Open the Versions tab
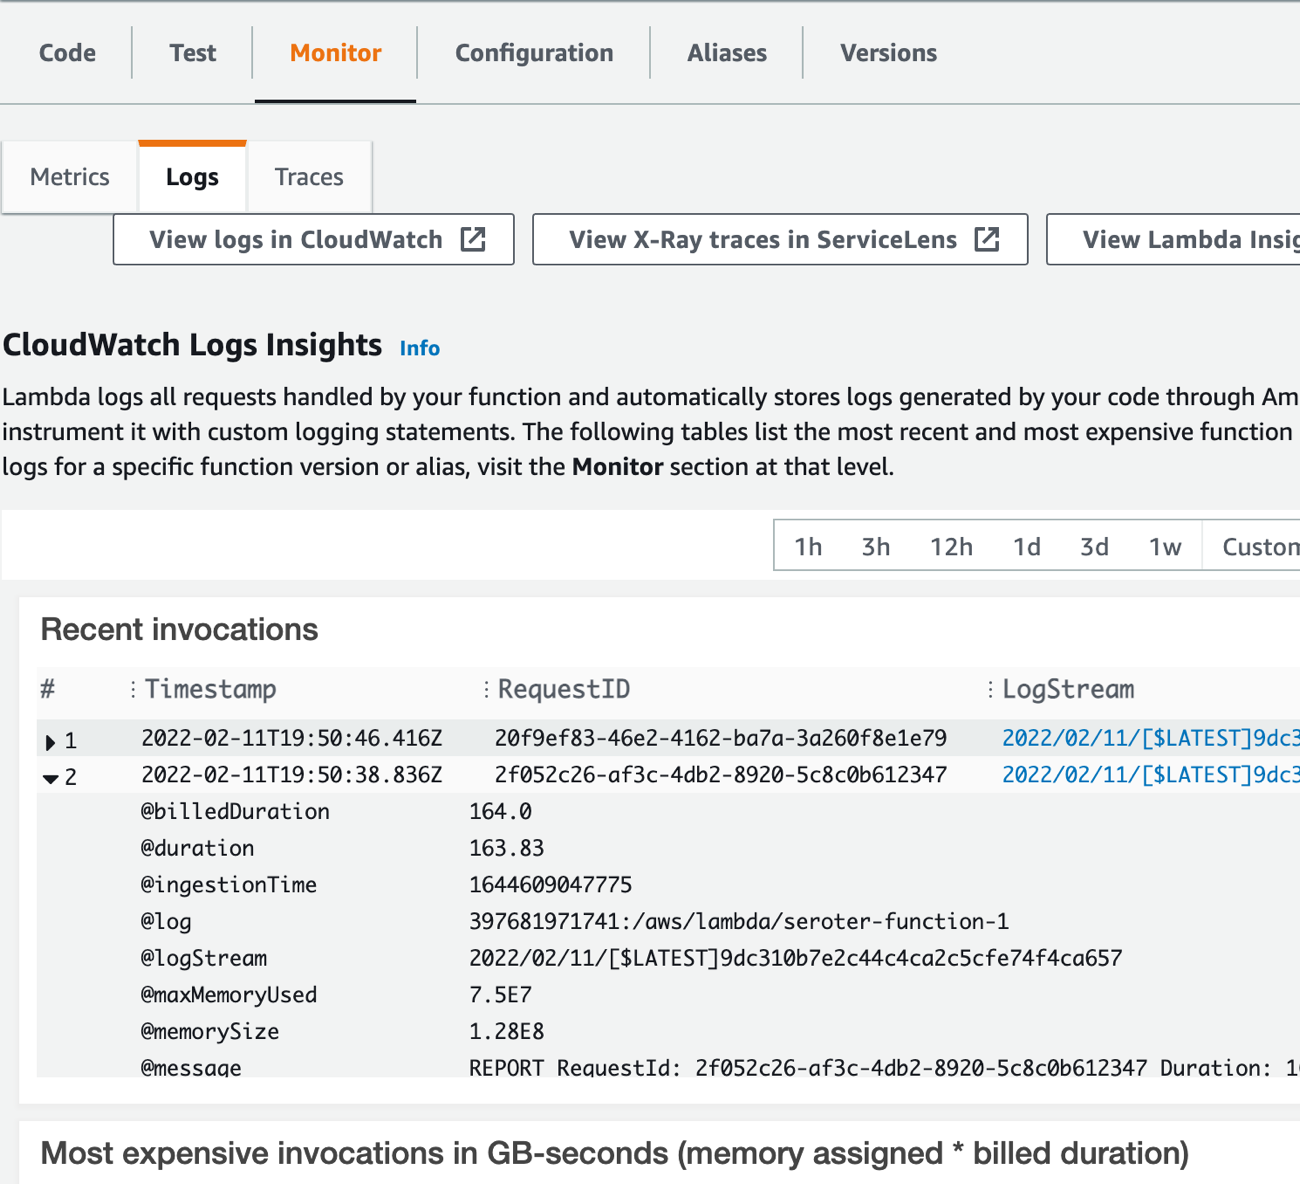The height and width of the screenshot is (1184, 1300). (888, 53)
